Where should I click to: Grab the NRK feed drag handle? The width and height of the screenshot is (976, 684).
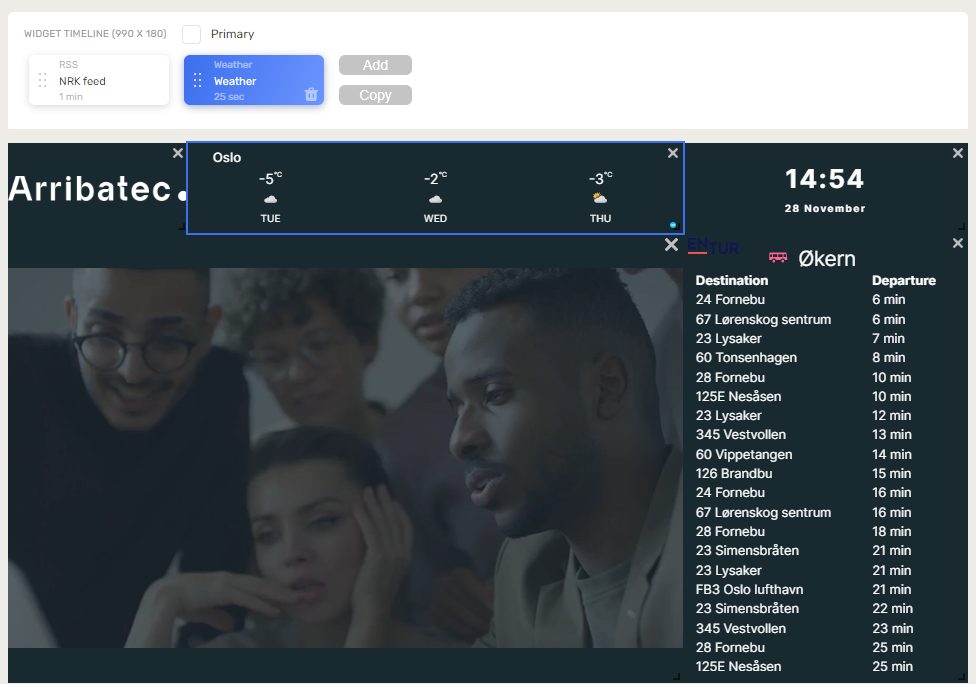pyautogui.click(x=42, y=80)
